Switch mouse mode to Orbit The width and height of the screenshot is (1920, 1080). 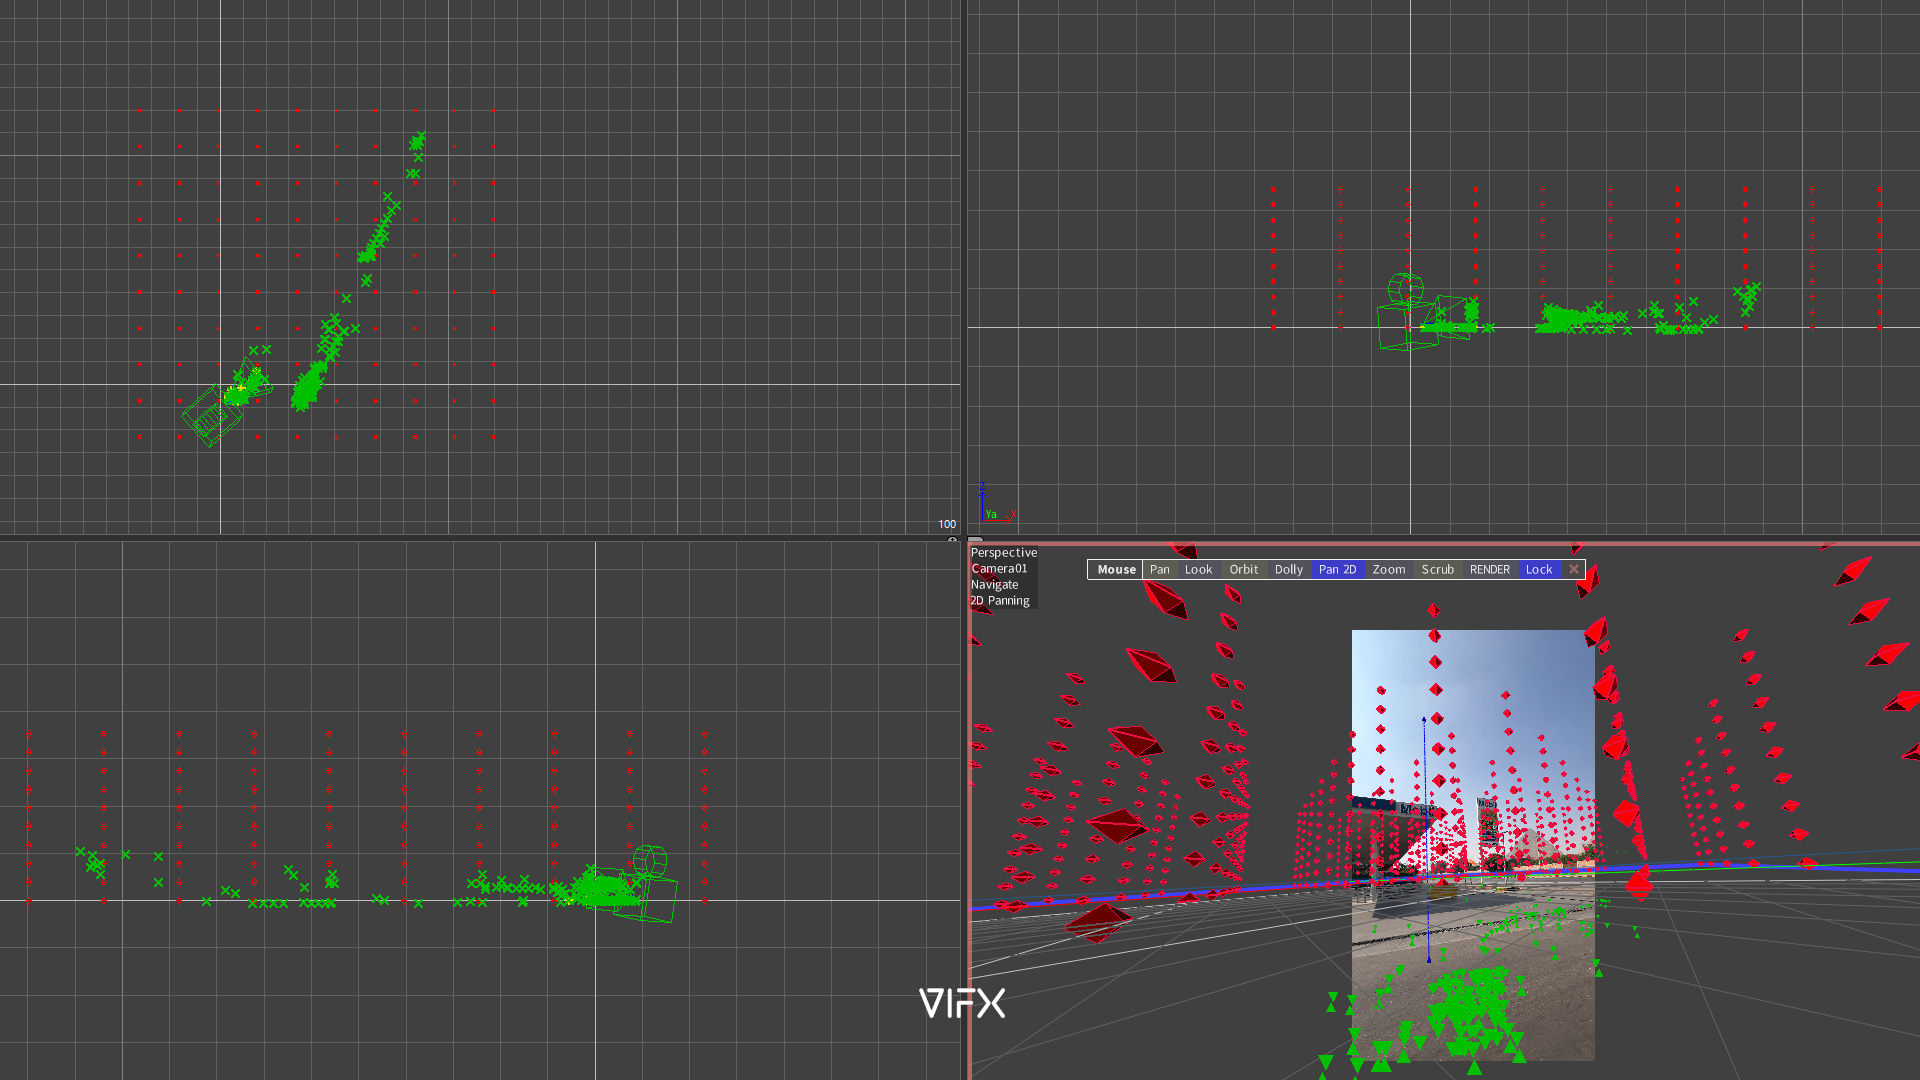[1243, 569]
